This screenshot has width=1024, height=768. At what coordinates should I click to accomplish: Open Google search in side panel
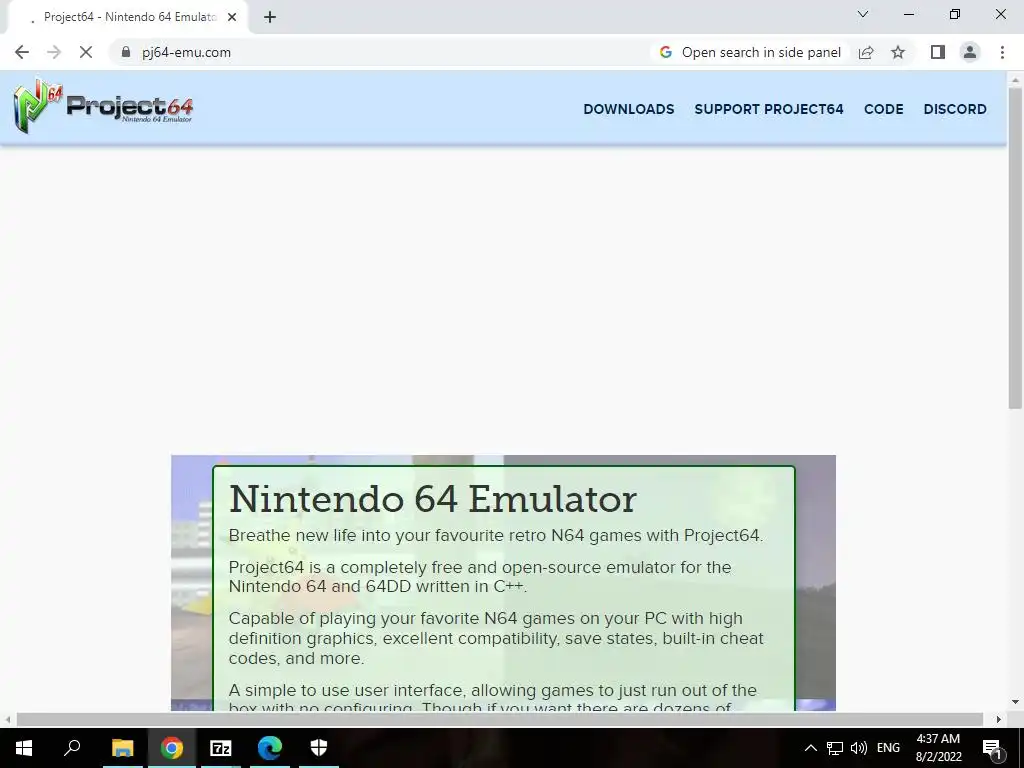point(750,52)
